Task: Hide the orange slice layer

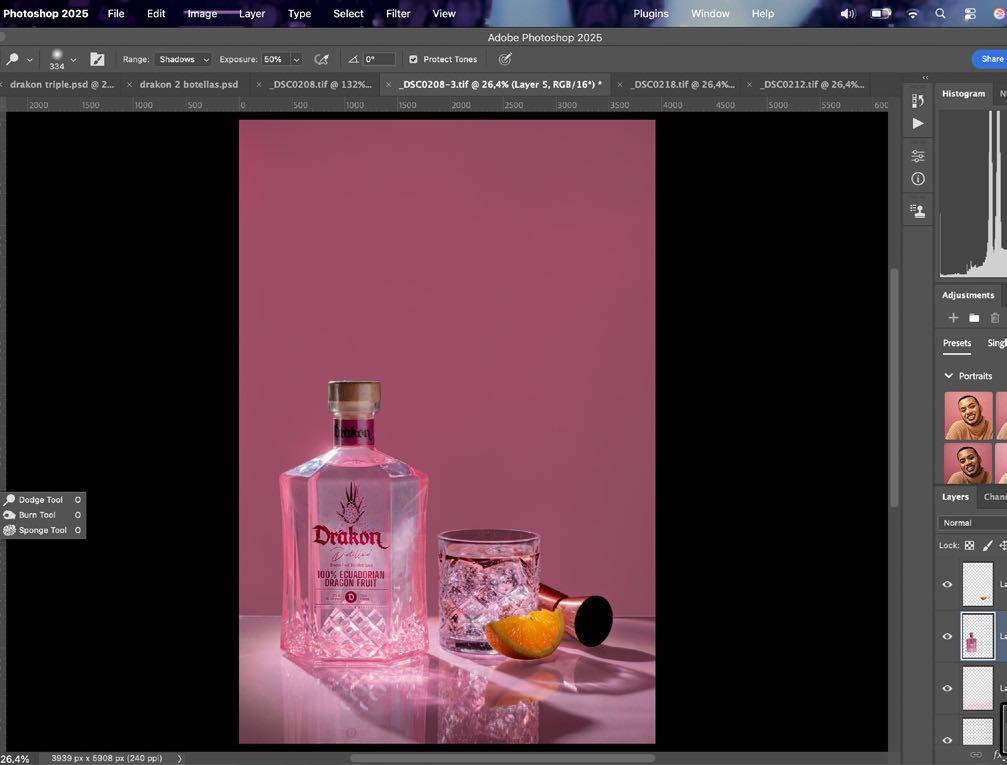Action: point(947,585)
